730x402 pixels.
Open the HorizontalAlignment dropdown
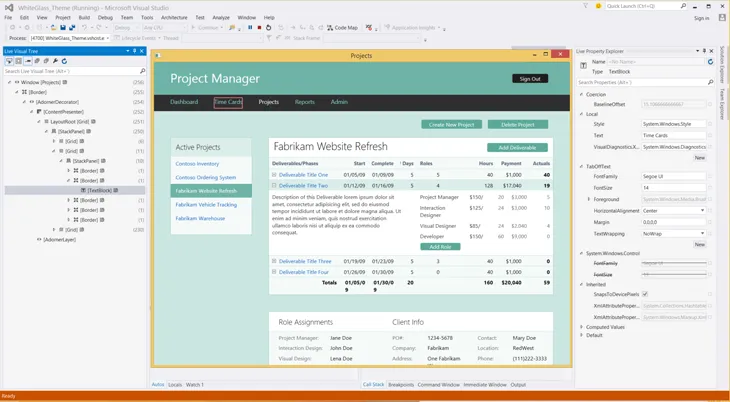(x=702, y=211)
